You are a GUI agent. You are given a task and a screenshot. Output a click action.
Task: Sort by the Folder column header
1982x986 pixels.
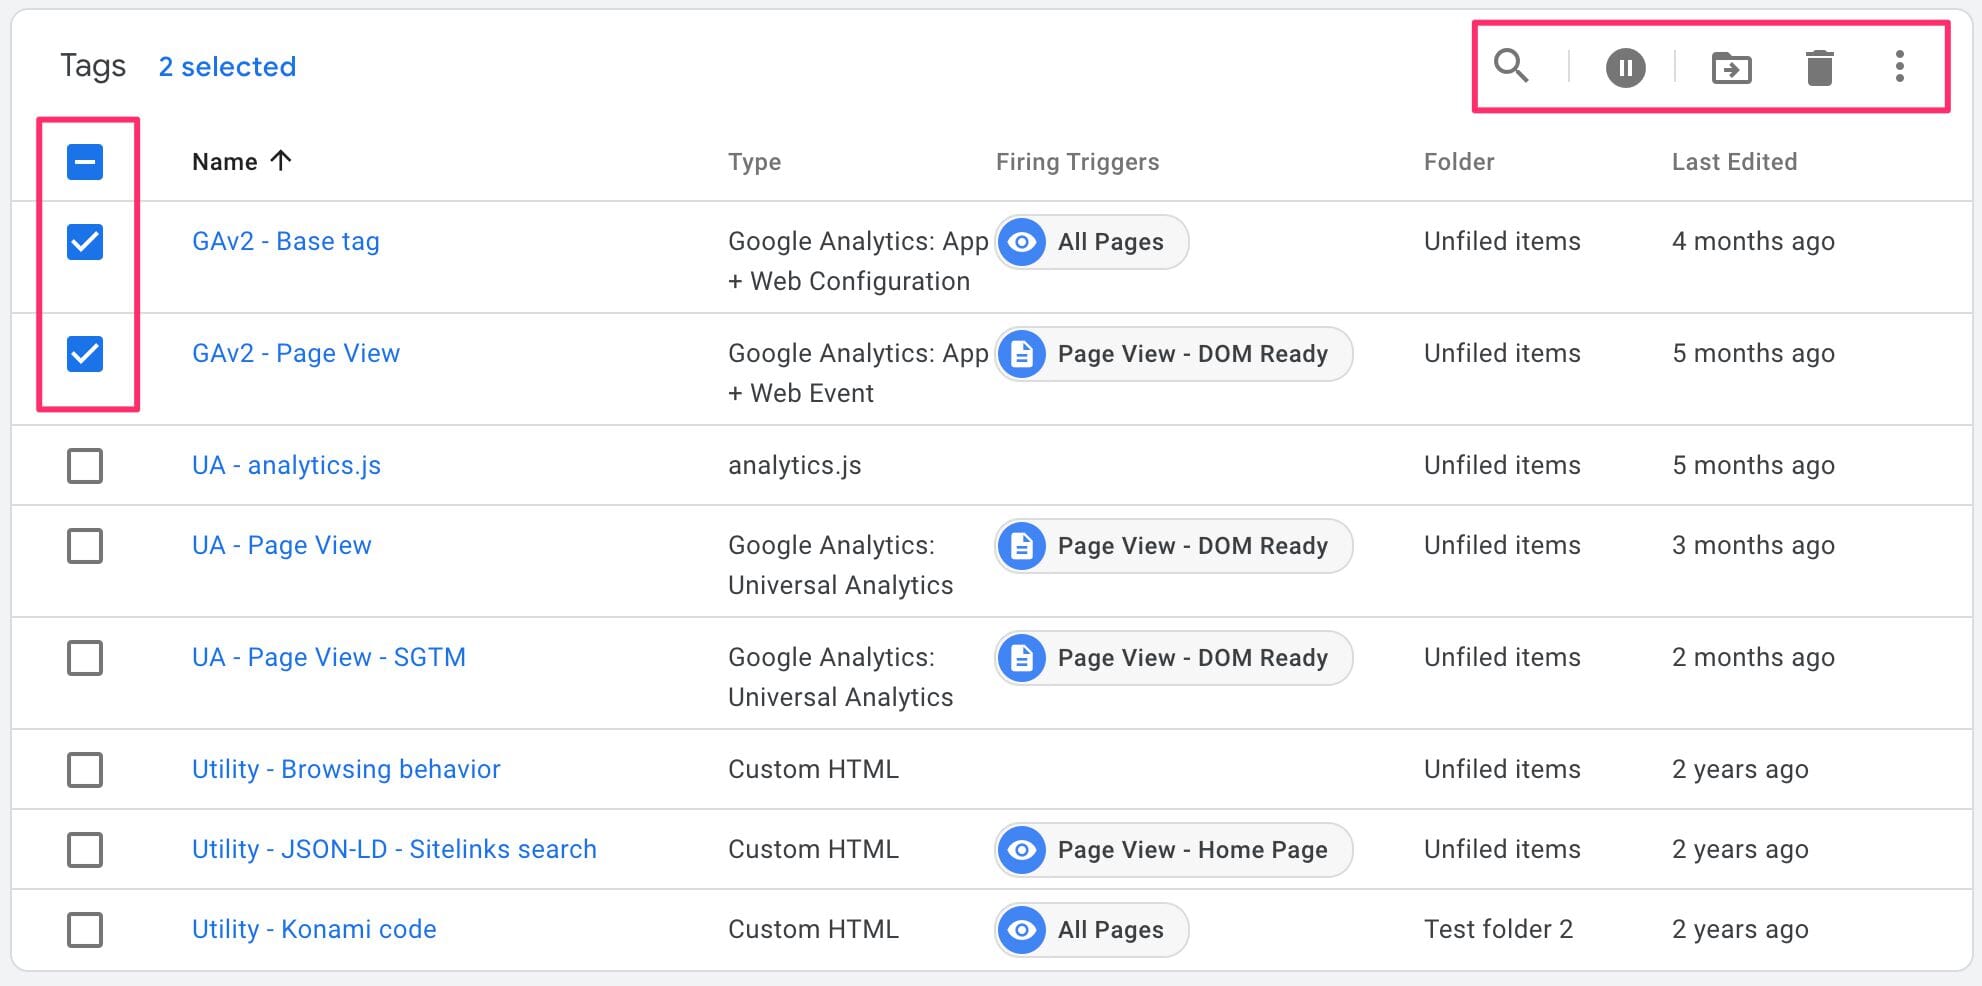(x=1458, y=162)
